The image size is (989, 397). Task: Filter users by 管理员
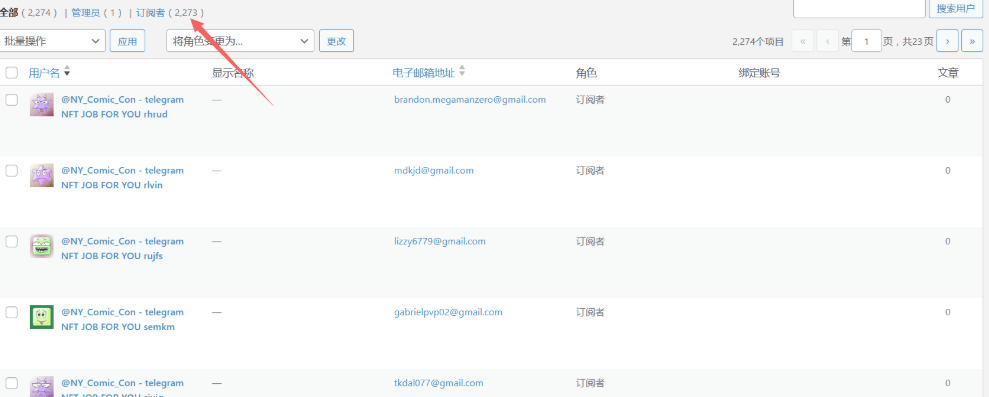86,13
